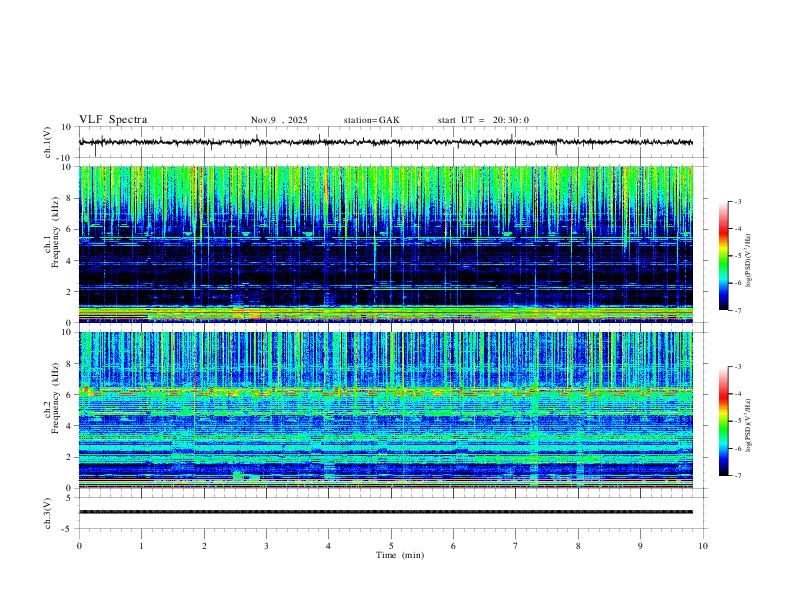Click the "-7" tick on upper color bar
This screenshot has height=612, width=792.
(737, 310)
